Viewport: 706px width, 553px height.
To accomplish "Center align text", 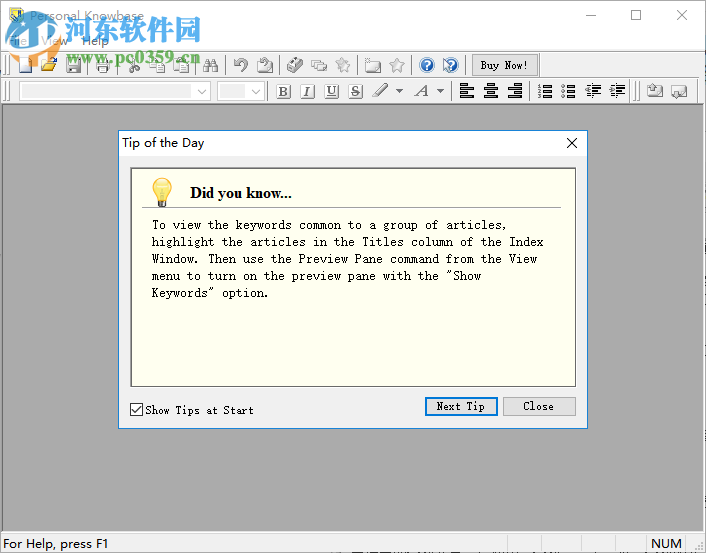I will tap(491, 91).
